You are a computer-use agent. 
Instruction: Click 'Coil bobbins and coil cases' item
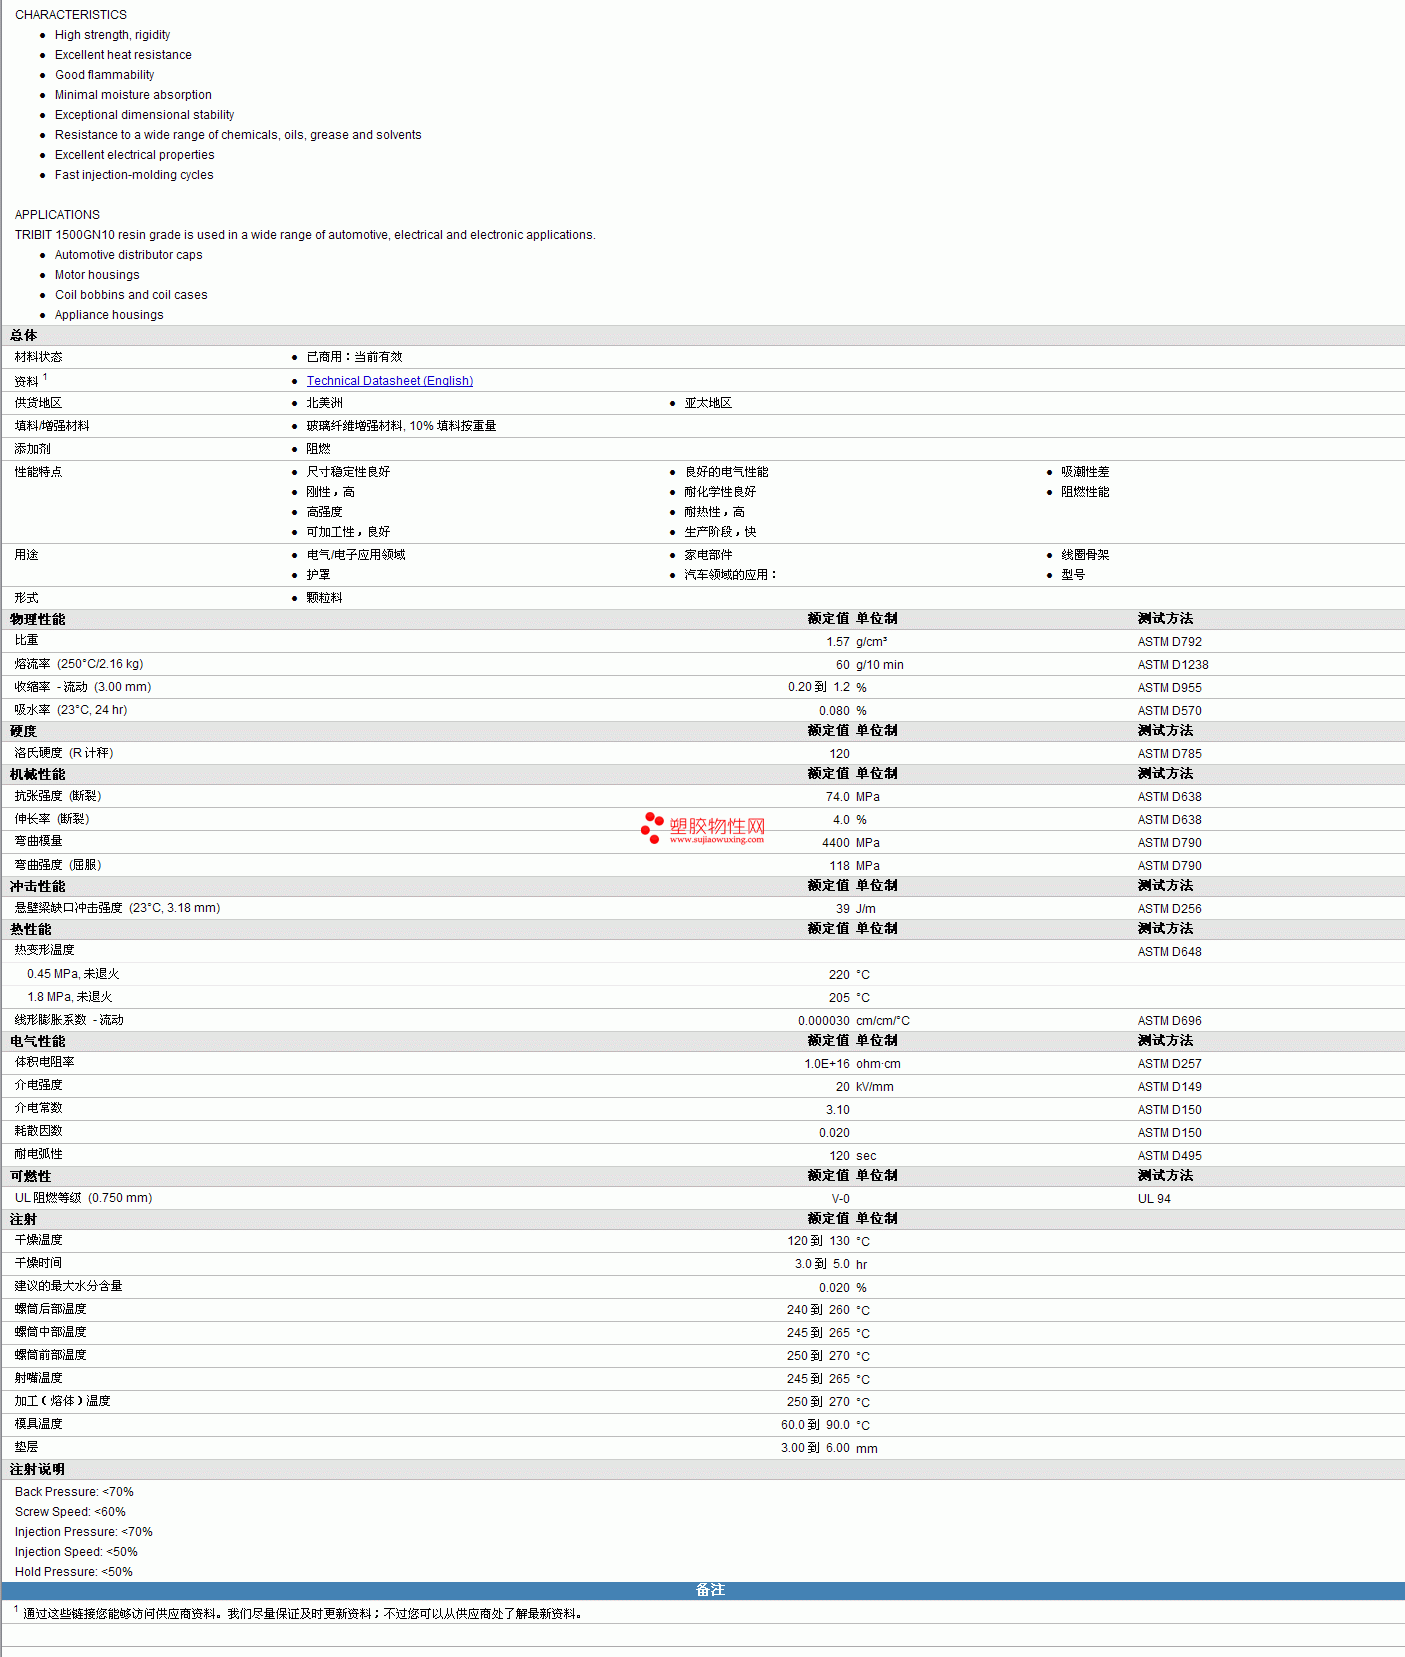[x=131, y=295]
